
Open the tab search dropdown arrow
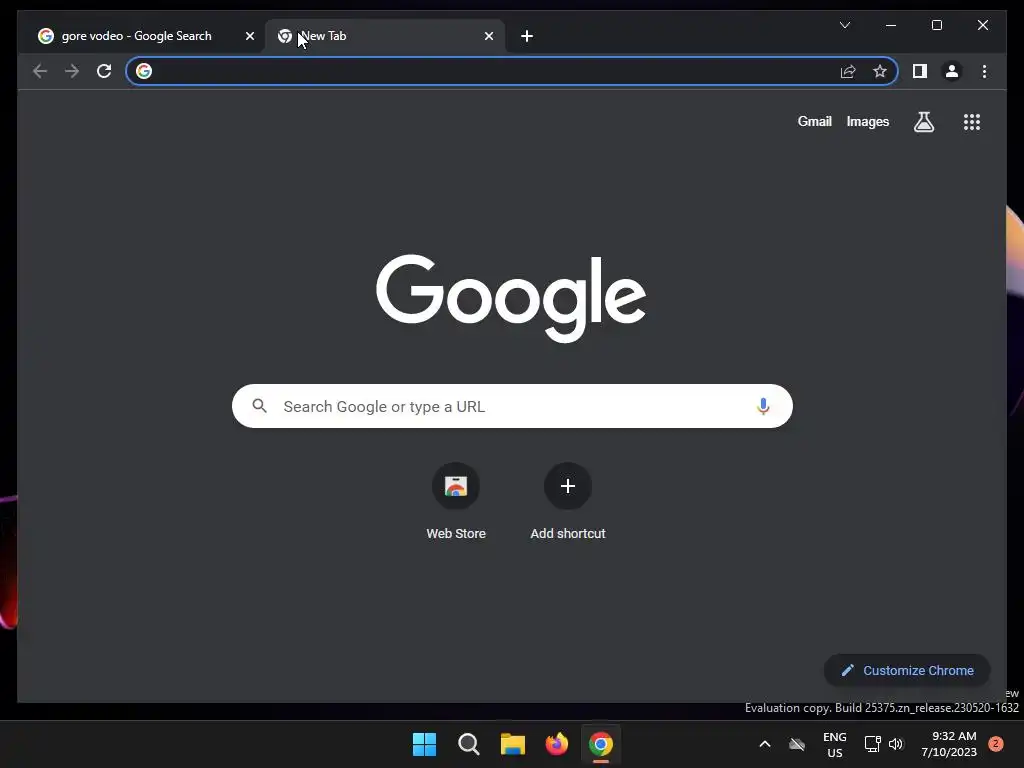coord(844,25)
